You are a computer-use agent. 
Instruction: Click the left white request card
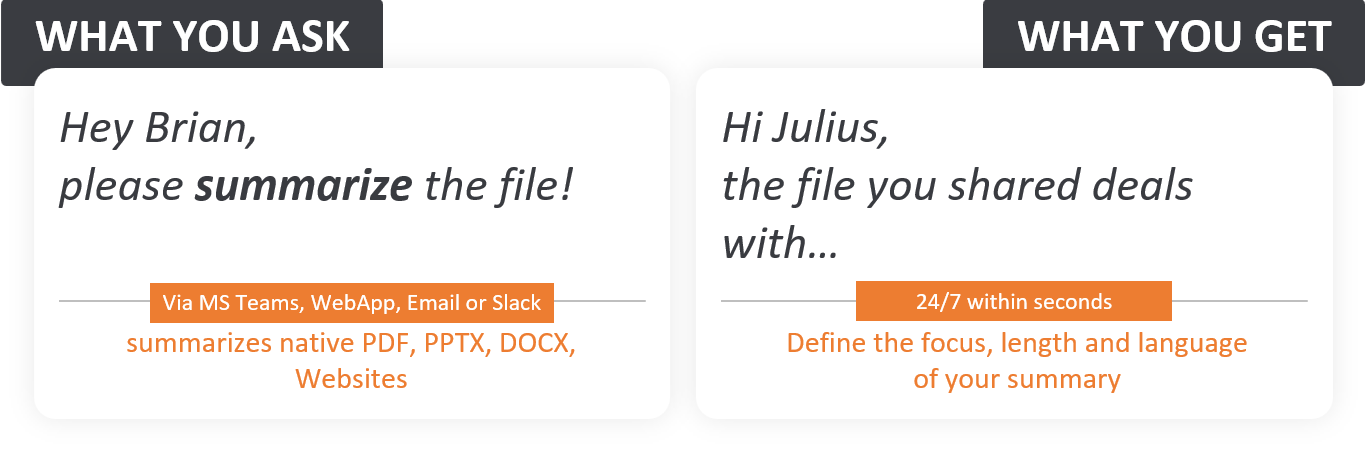coord(352,243)
